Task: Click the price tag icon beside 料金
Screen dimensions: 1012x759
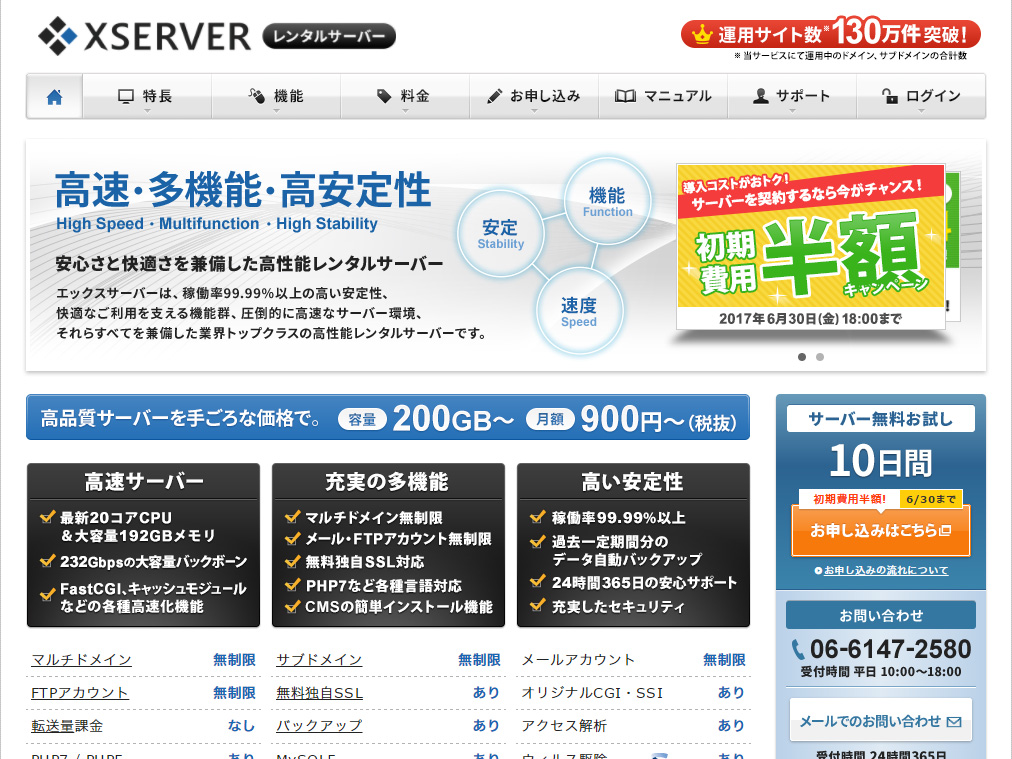Action: [384, 97]
